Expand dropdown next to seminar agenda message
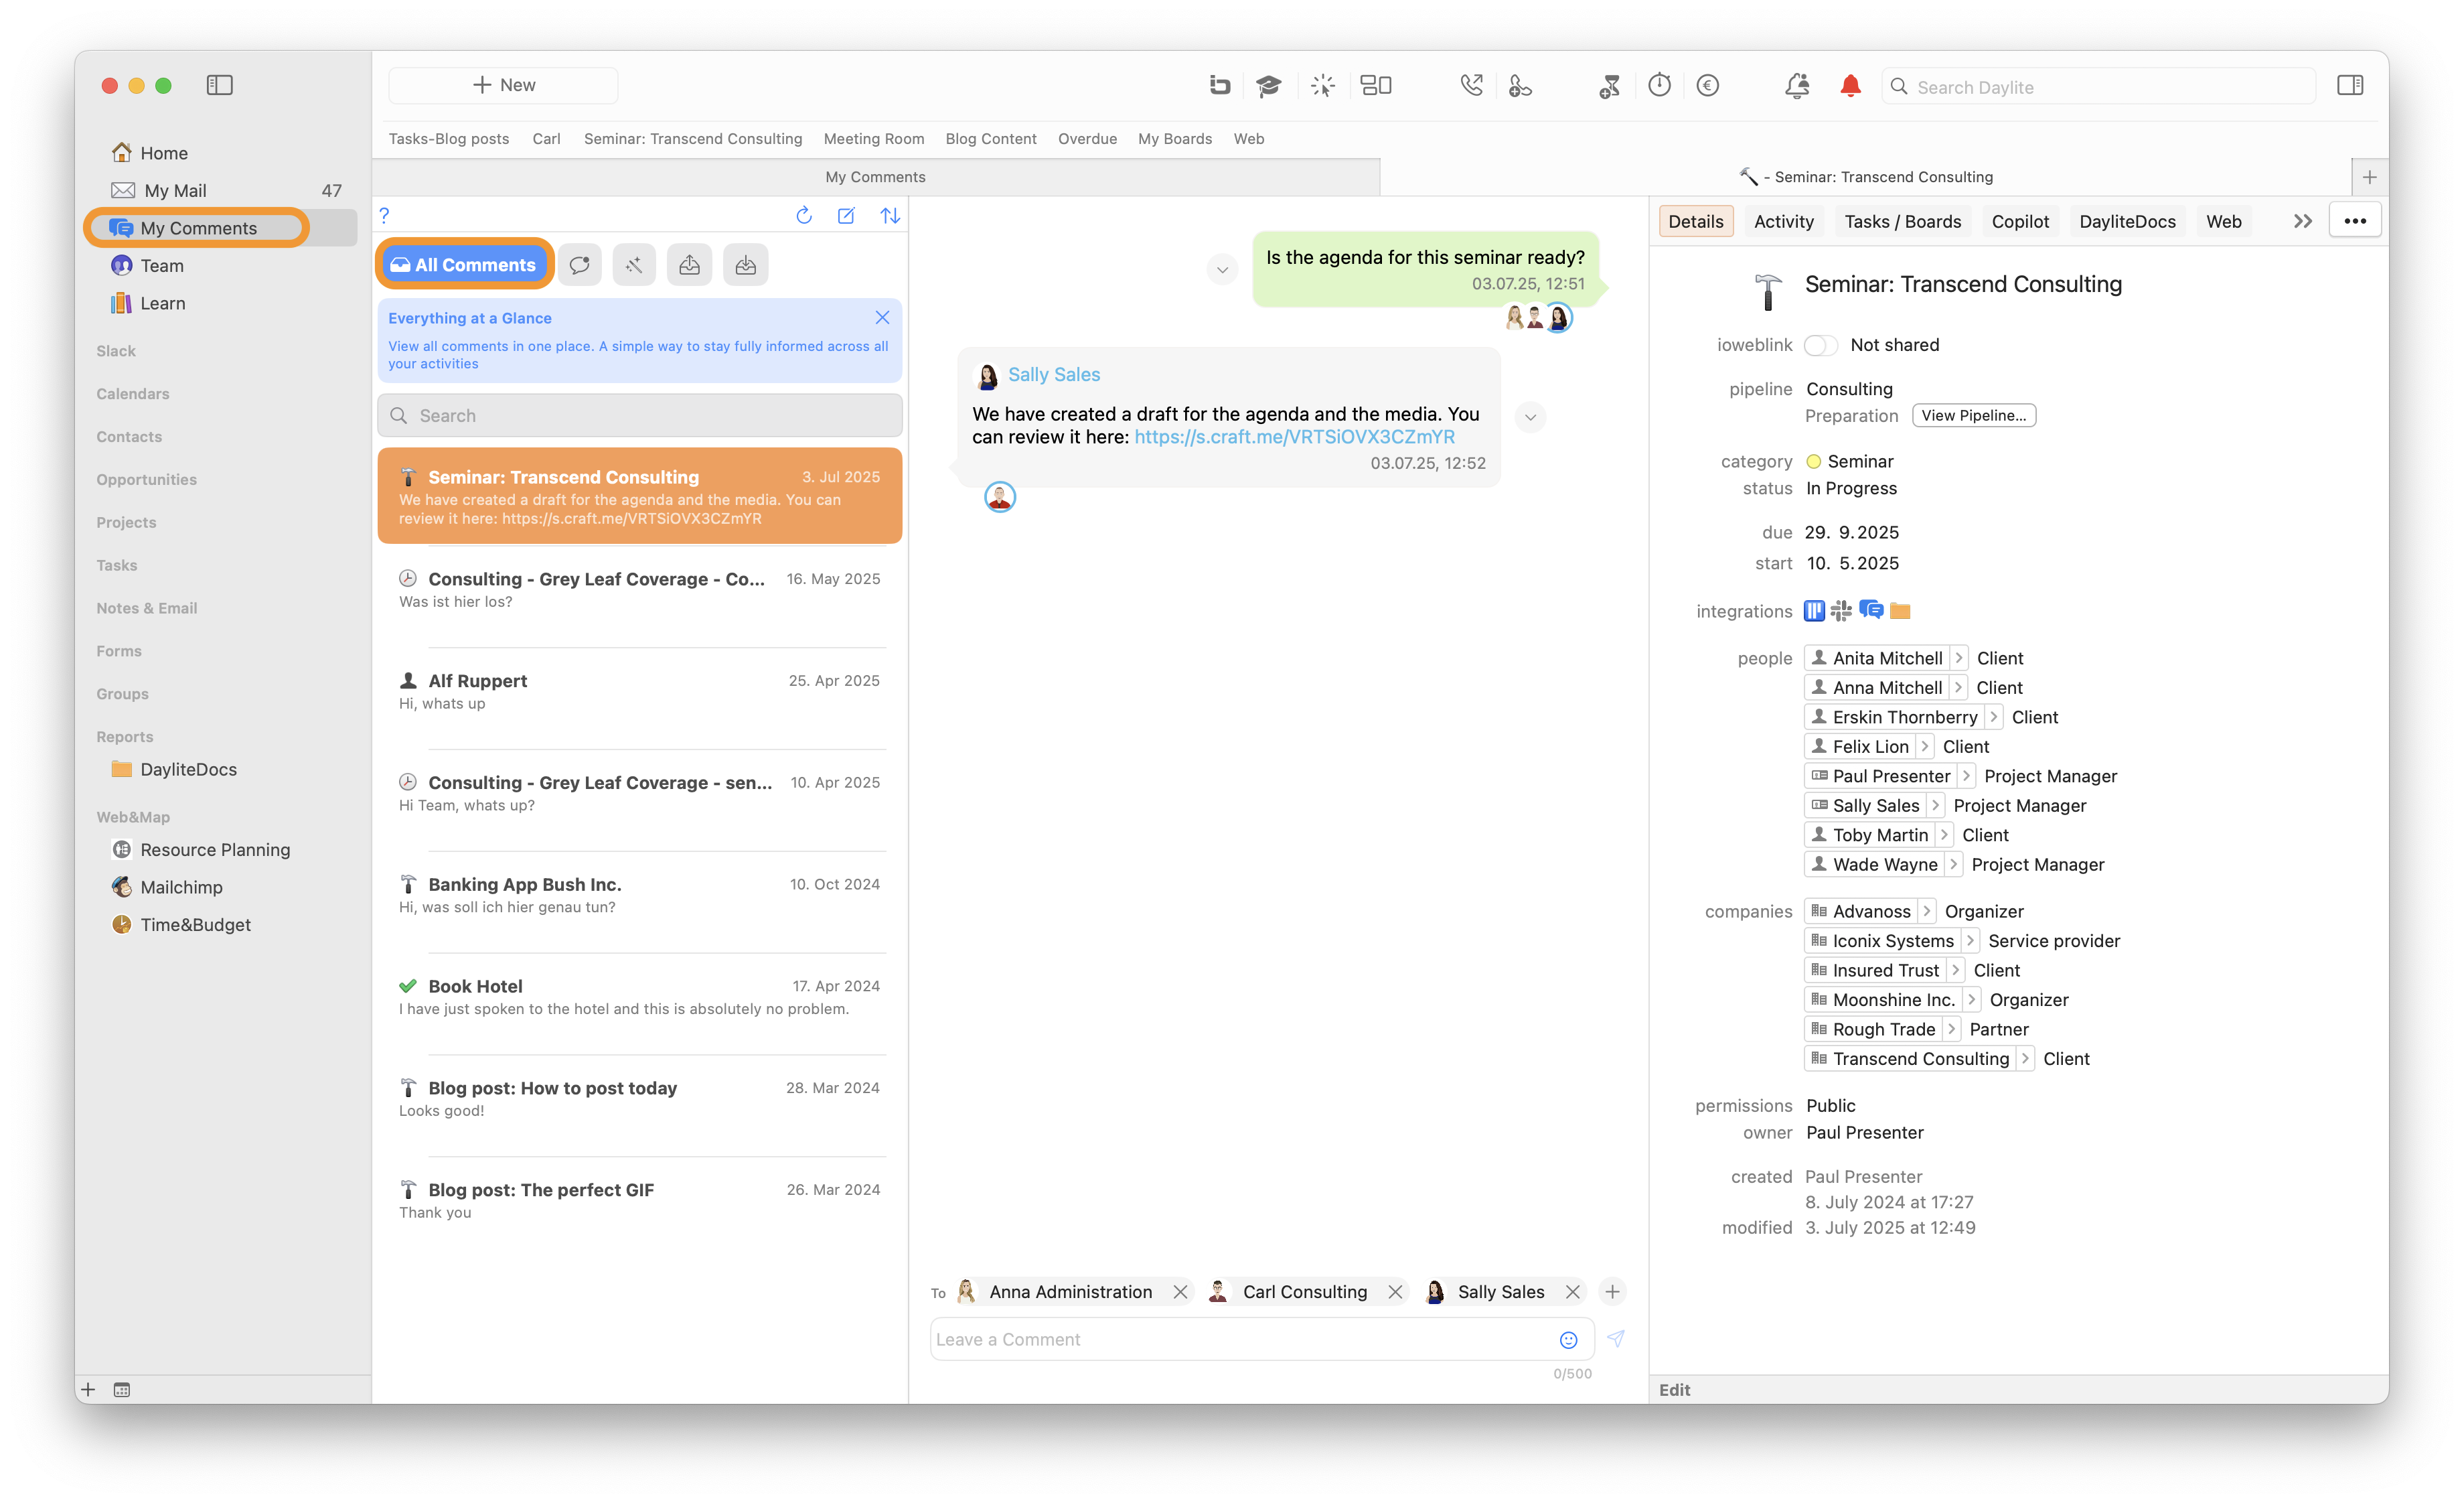 pyautogui.click(x=1222, y=270)
